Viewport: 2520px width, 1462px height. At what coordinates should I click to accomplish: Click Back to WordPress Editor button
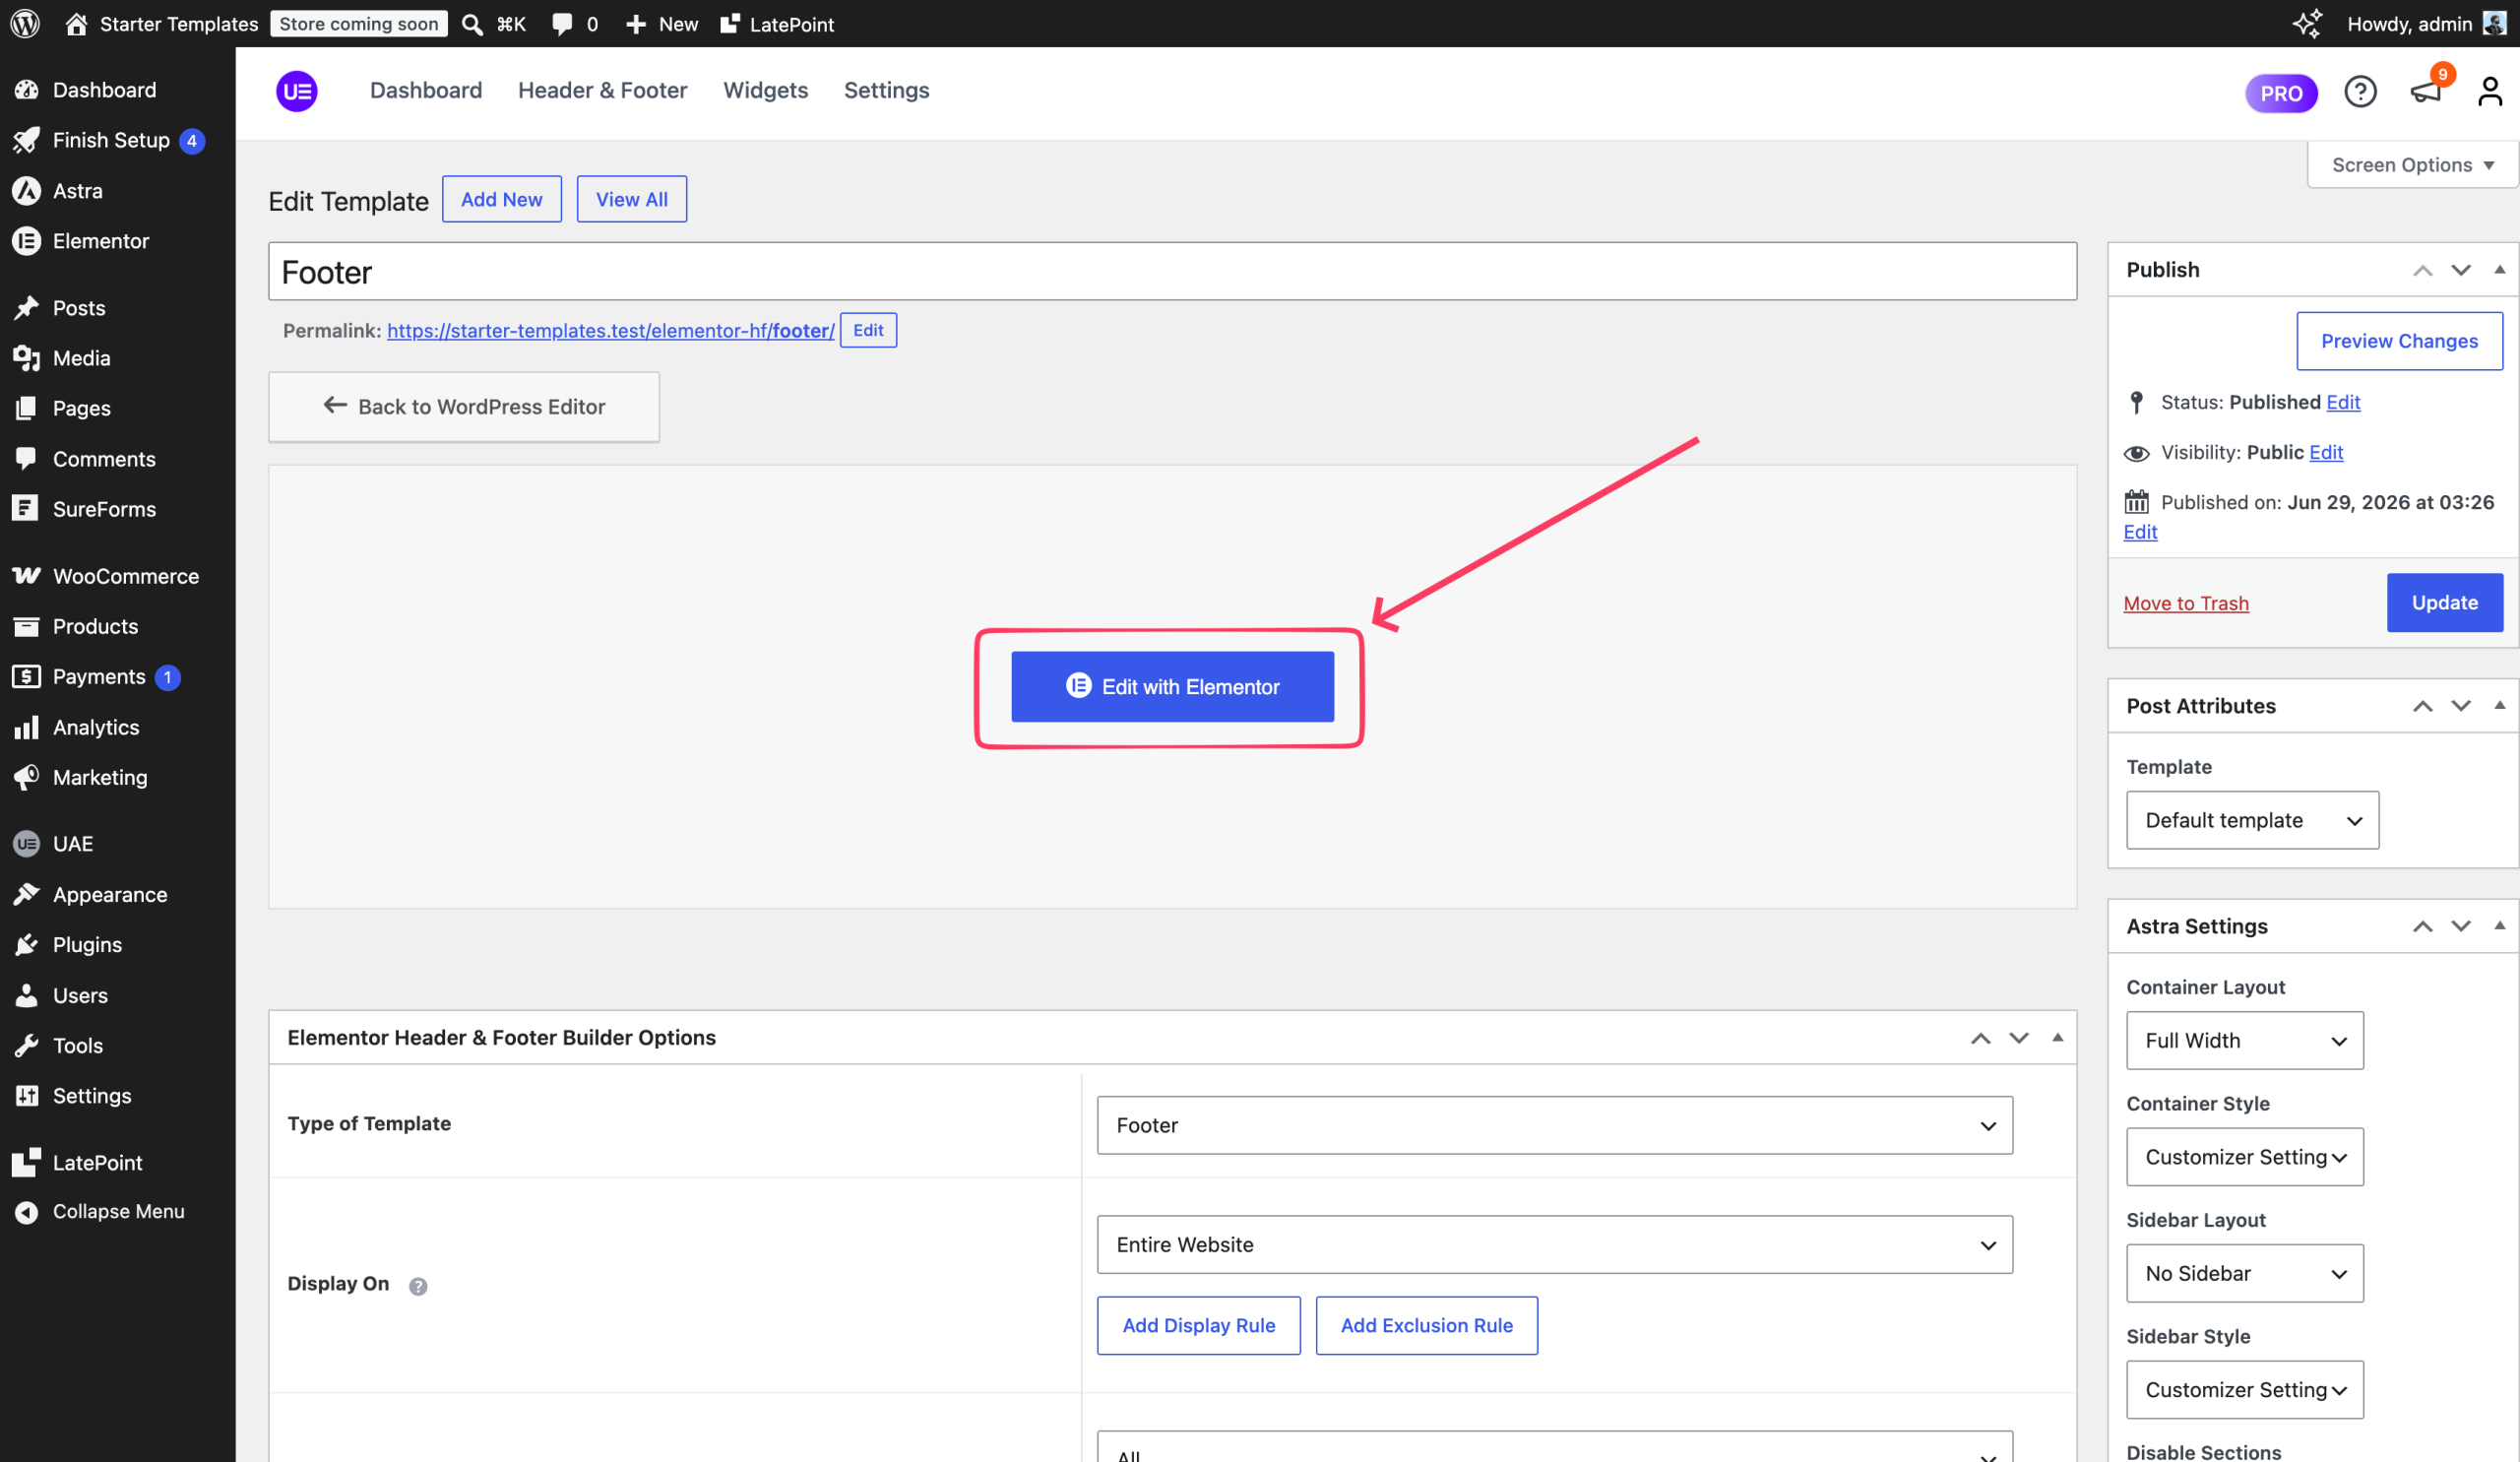(x=464, y=406)
